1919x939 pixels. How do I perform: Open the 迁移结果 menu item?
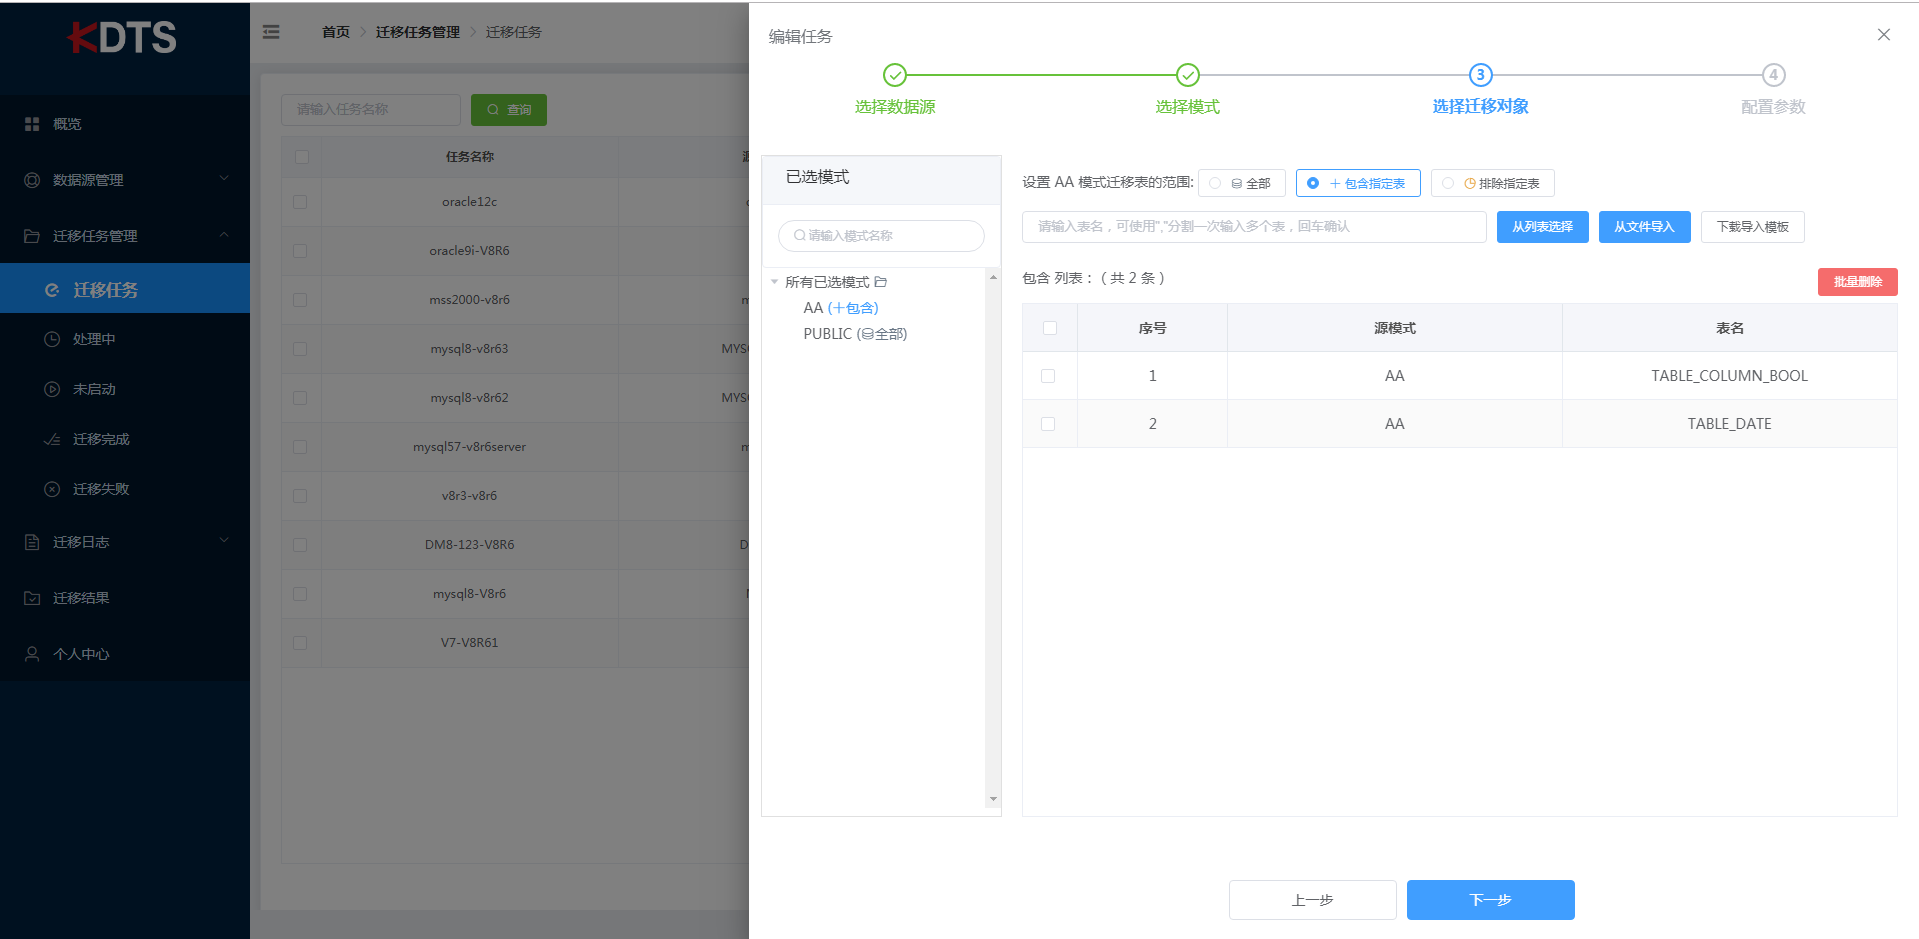(124, 598)
